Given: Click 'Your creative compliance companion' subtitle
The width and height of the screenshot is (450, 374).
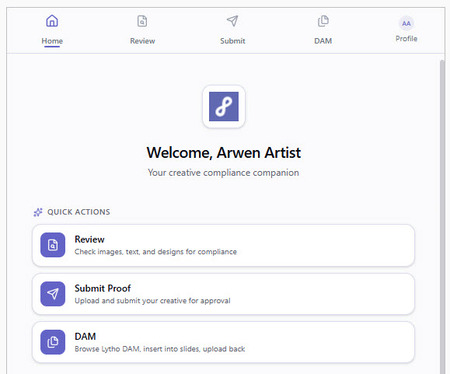Looking at the screenshot, I should point(223,173).
